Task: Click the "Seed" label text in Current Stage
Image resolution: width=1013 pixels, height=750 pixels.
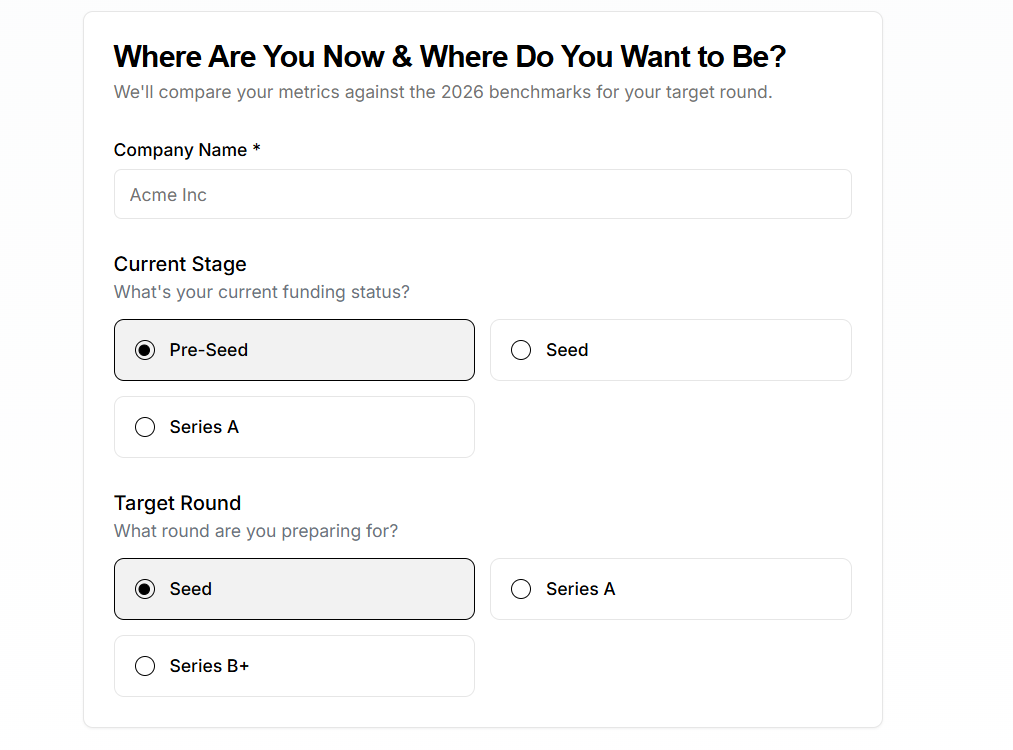Action: [x=566, y=350]
